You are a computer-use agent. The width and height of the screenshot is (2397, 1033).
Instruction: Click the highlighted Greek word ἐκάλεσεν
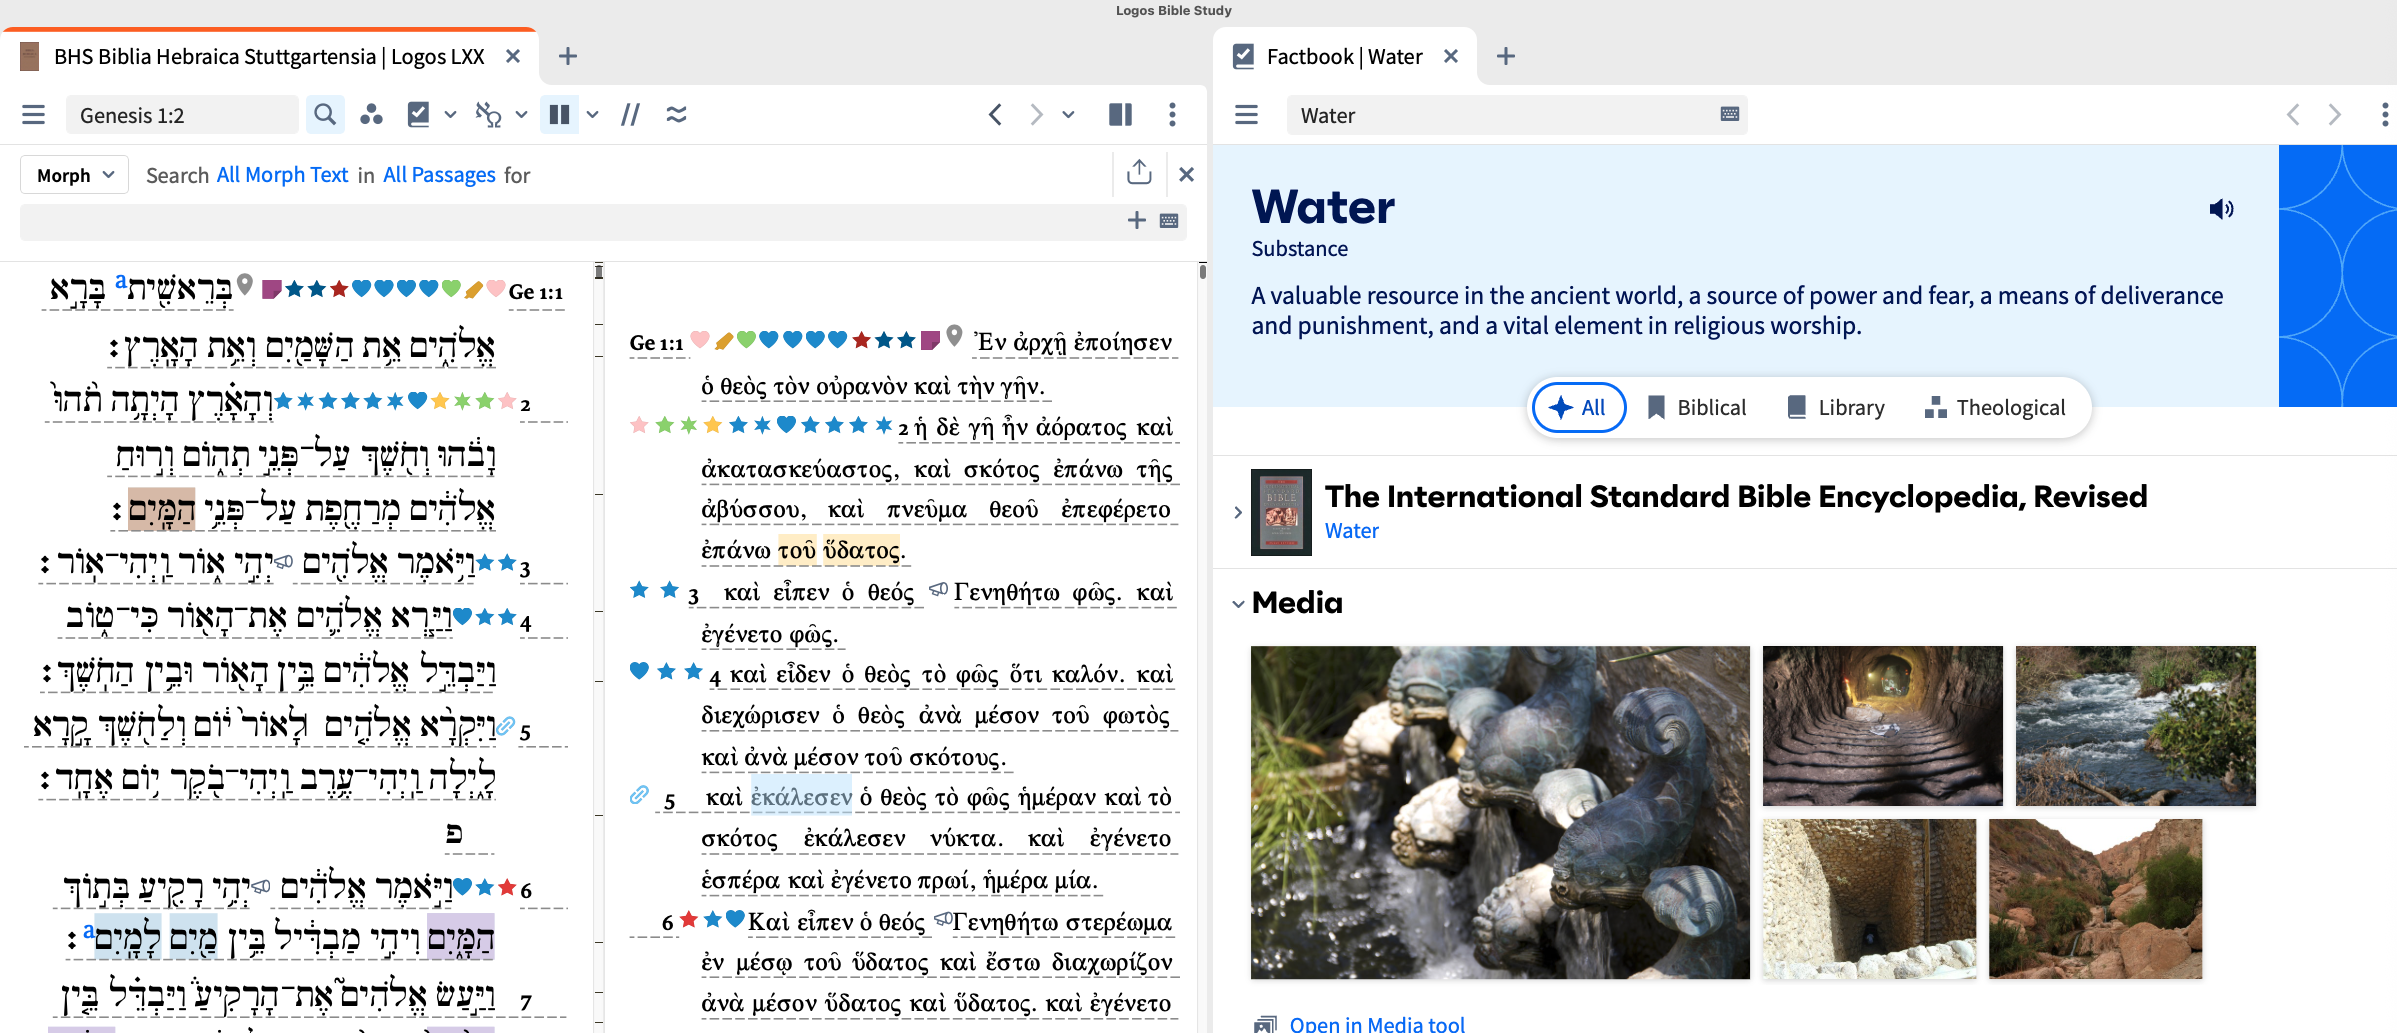pos(801,797)
